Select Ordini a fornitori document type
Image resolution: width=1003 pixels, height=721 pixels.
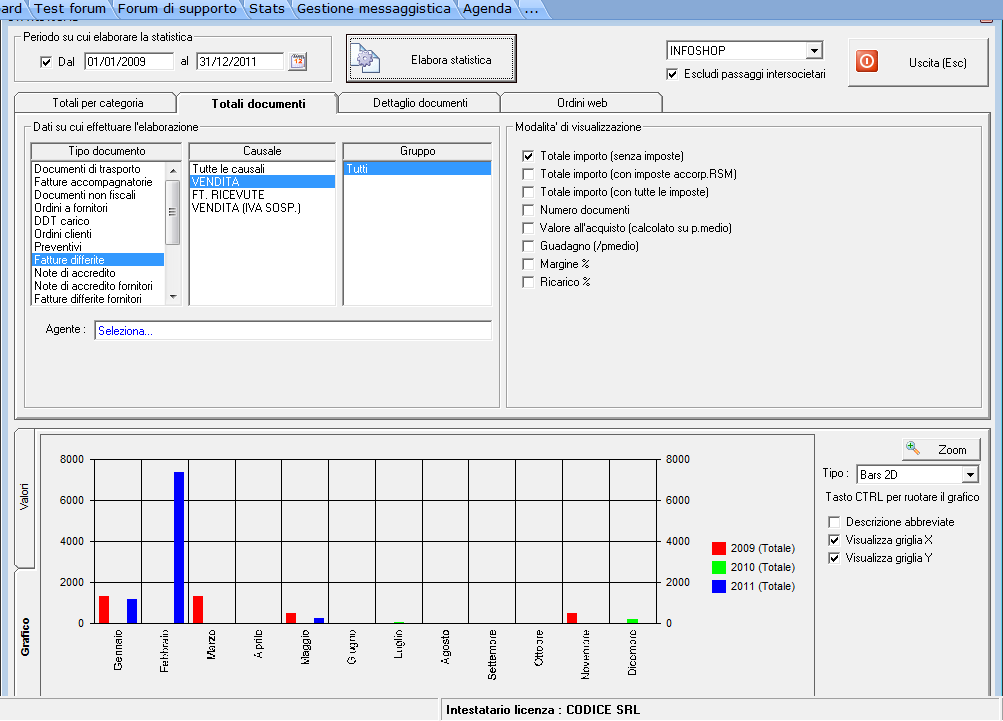[98, 208]
